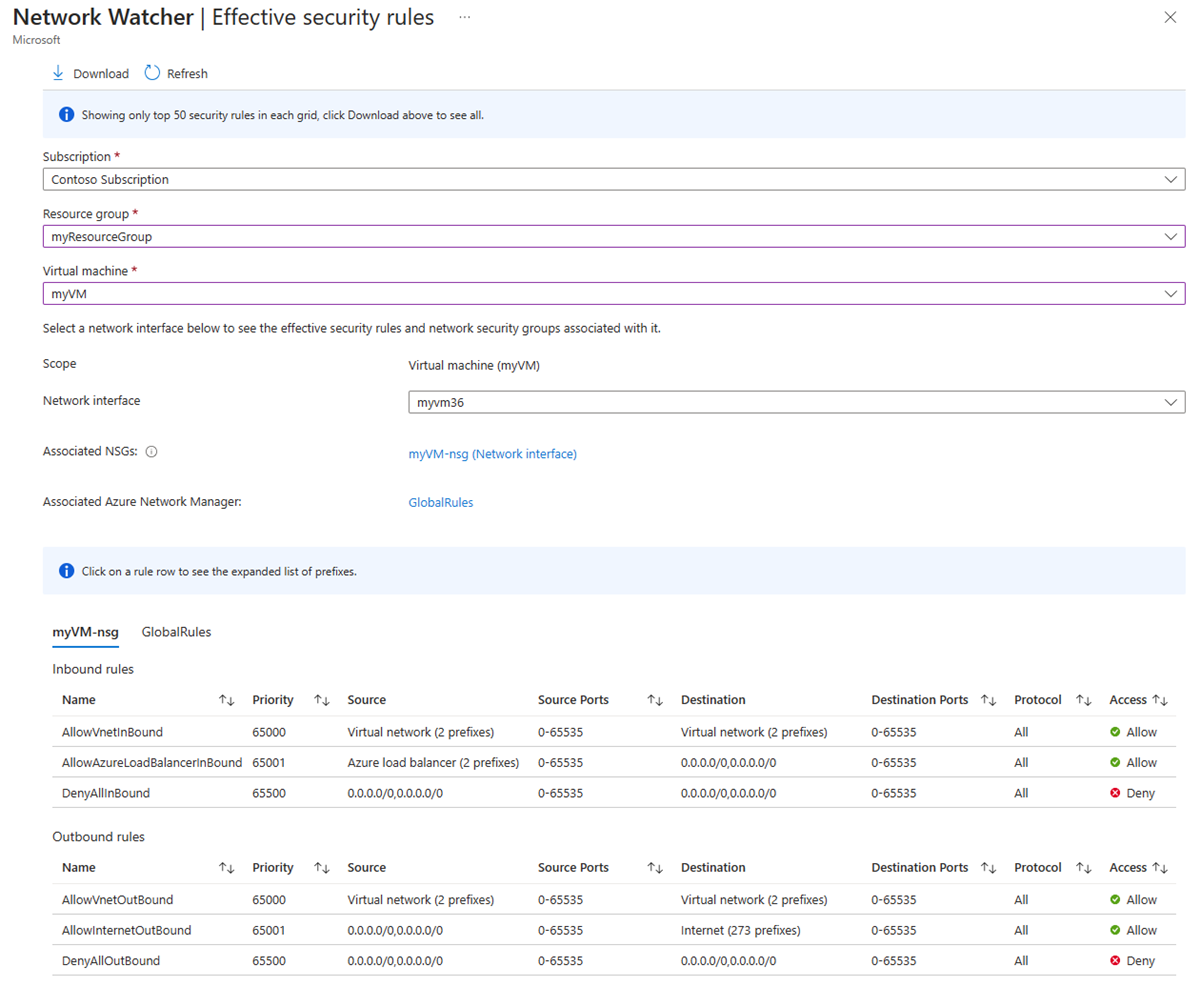Screen dimensions: 1200x987
Task: Select the myVM-nsg tab
Action: tap(85, 631)
